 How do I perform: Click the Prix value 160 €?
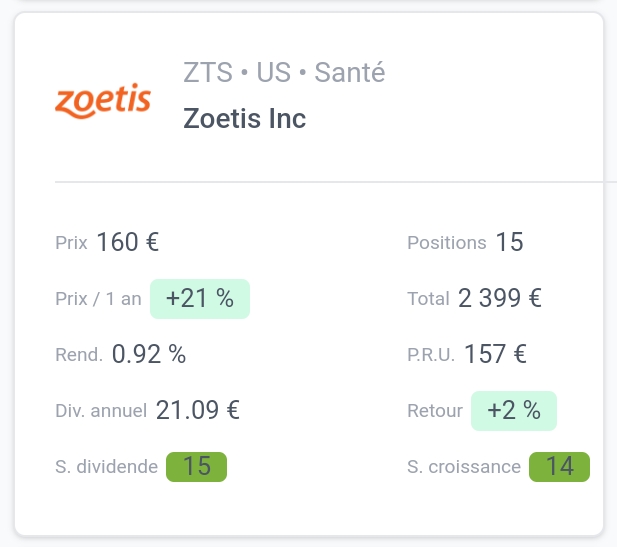tap(127, 242)
